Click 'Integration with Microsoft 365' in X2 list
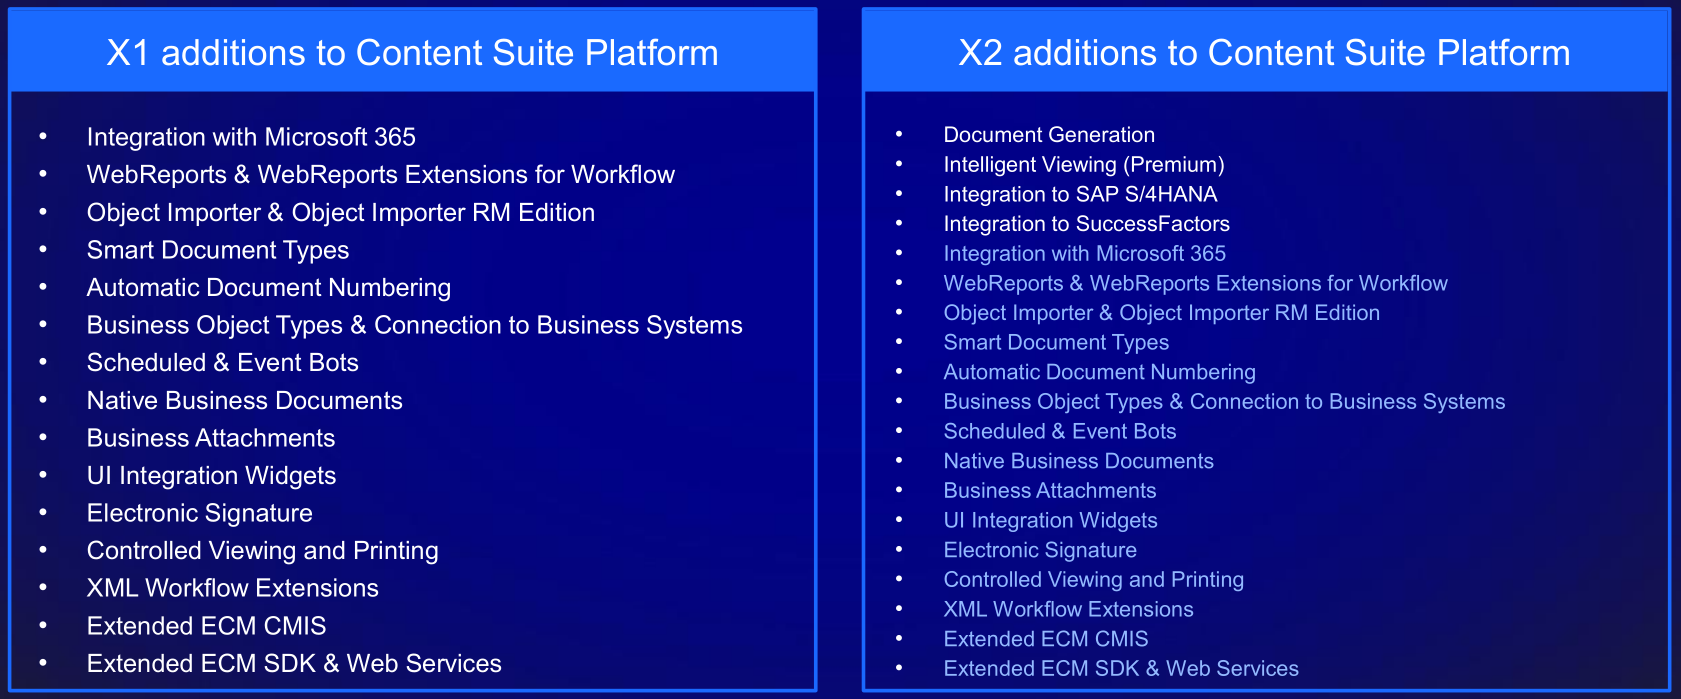 (x=1084, y=254)
